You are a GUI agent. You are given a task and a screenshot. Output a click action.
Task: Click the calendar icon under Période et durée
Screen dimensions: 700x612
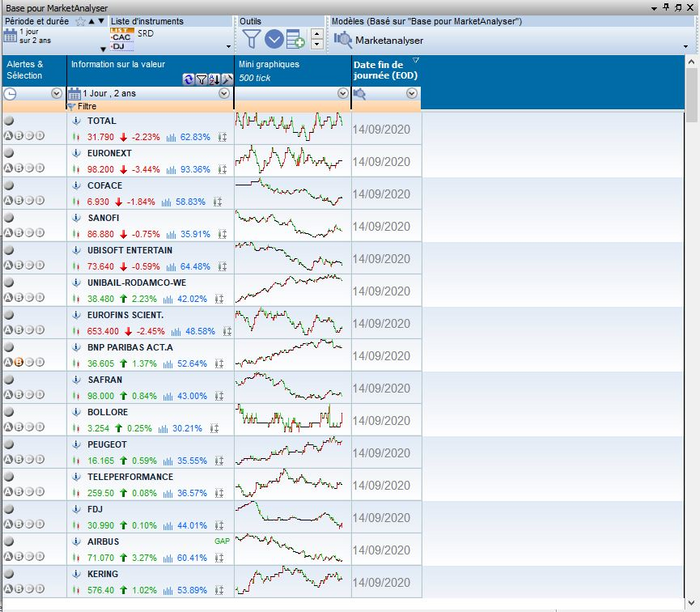tap(10, 35)
